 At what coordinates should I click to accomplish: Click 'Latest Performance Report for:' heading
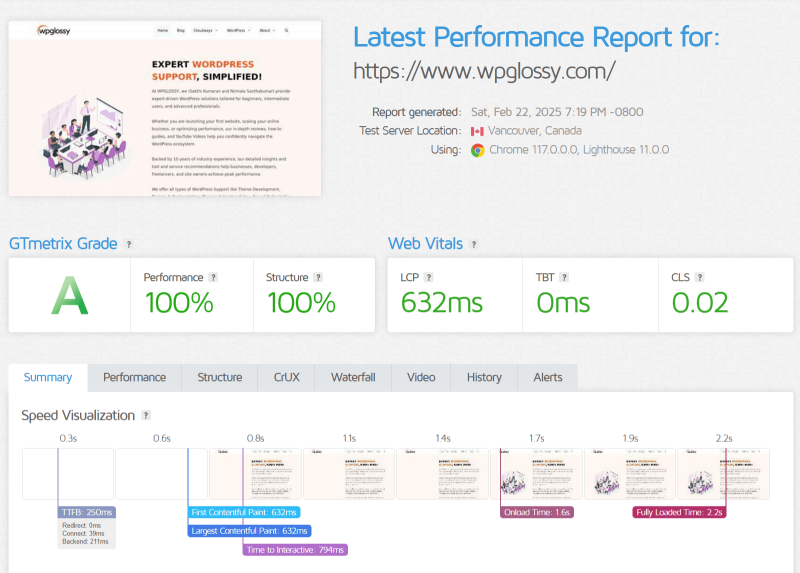(x=537, y=37)
